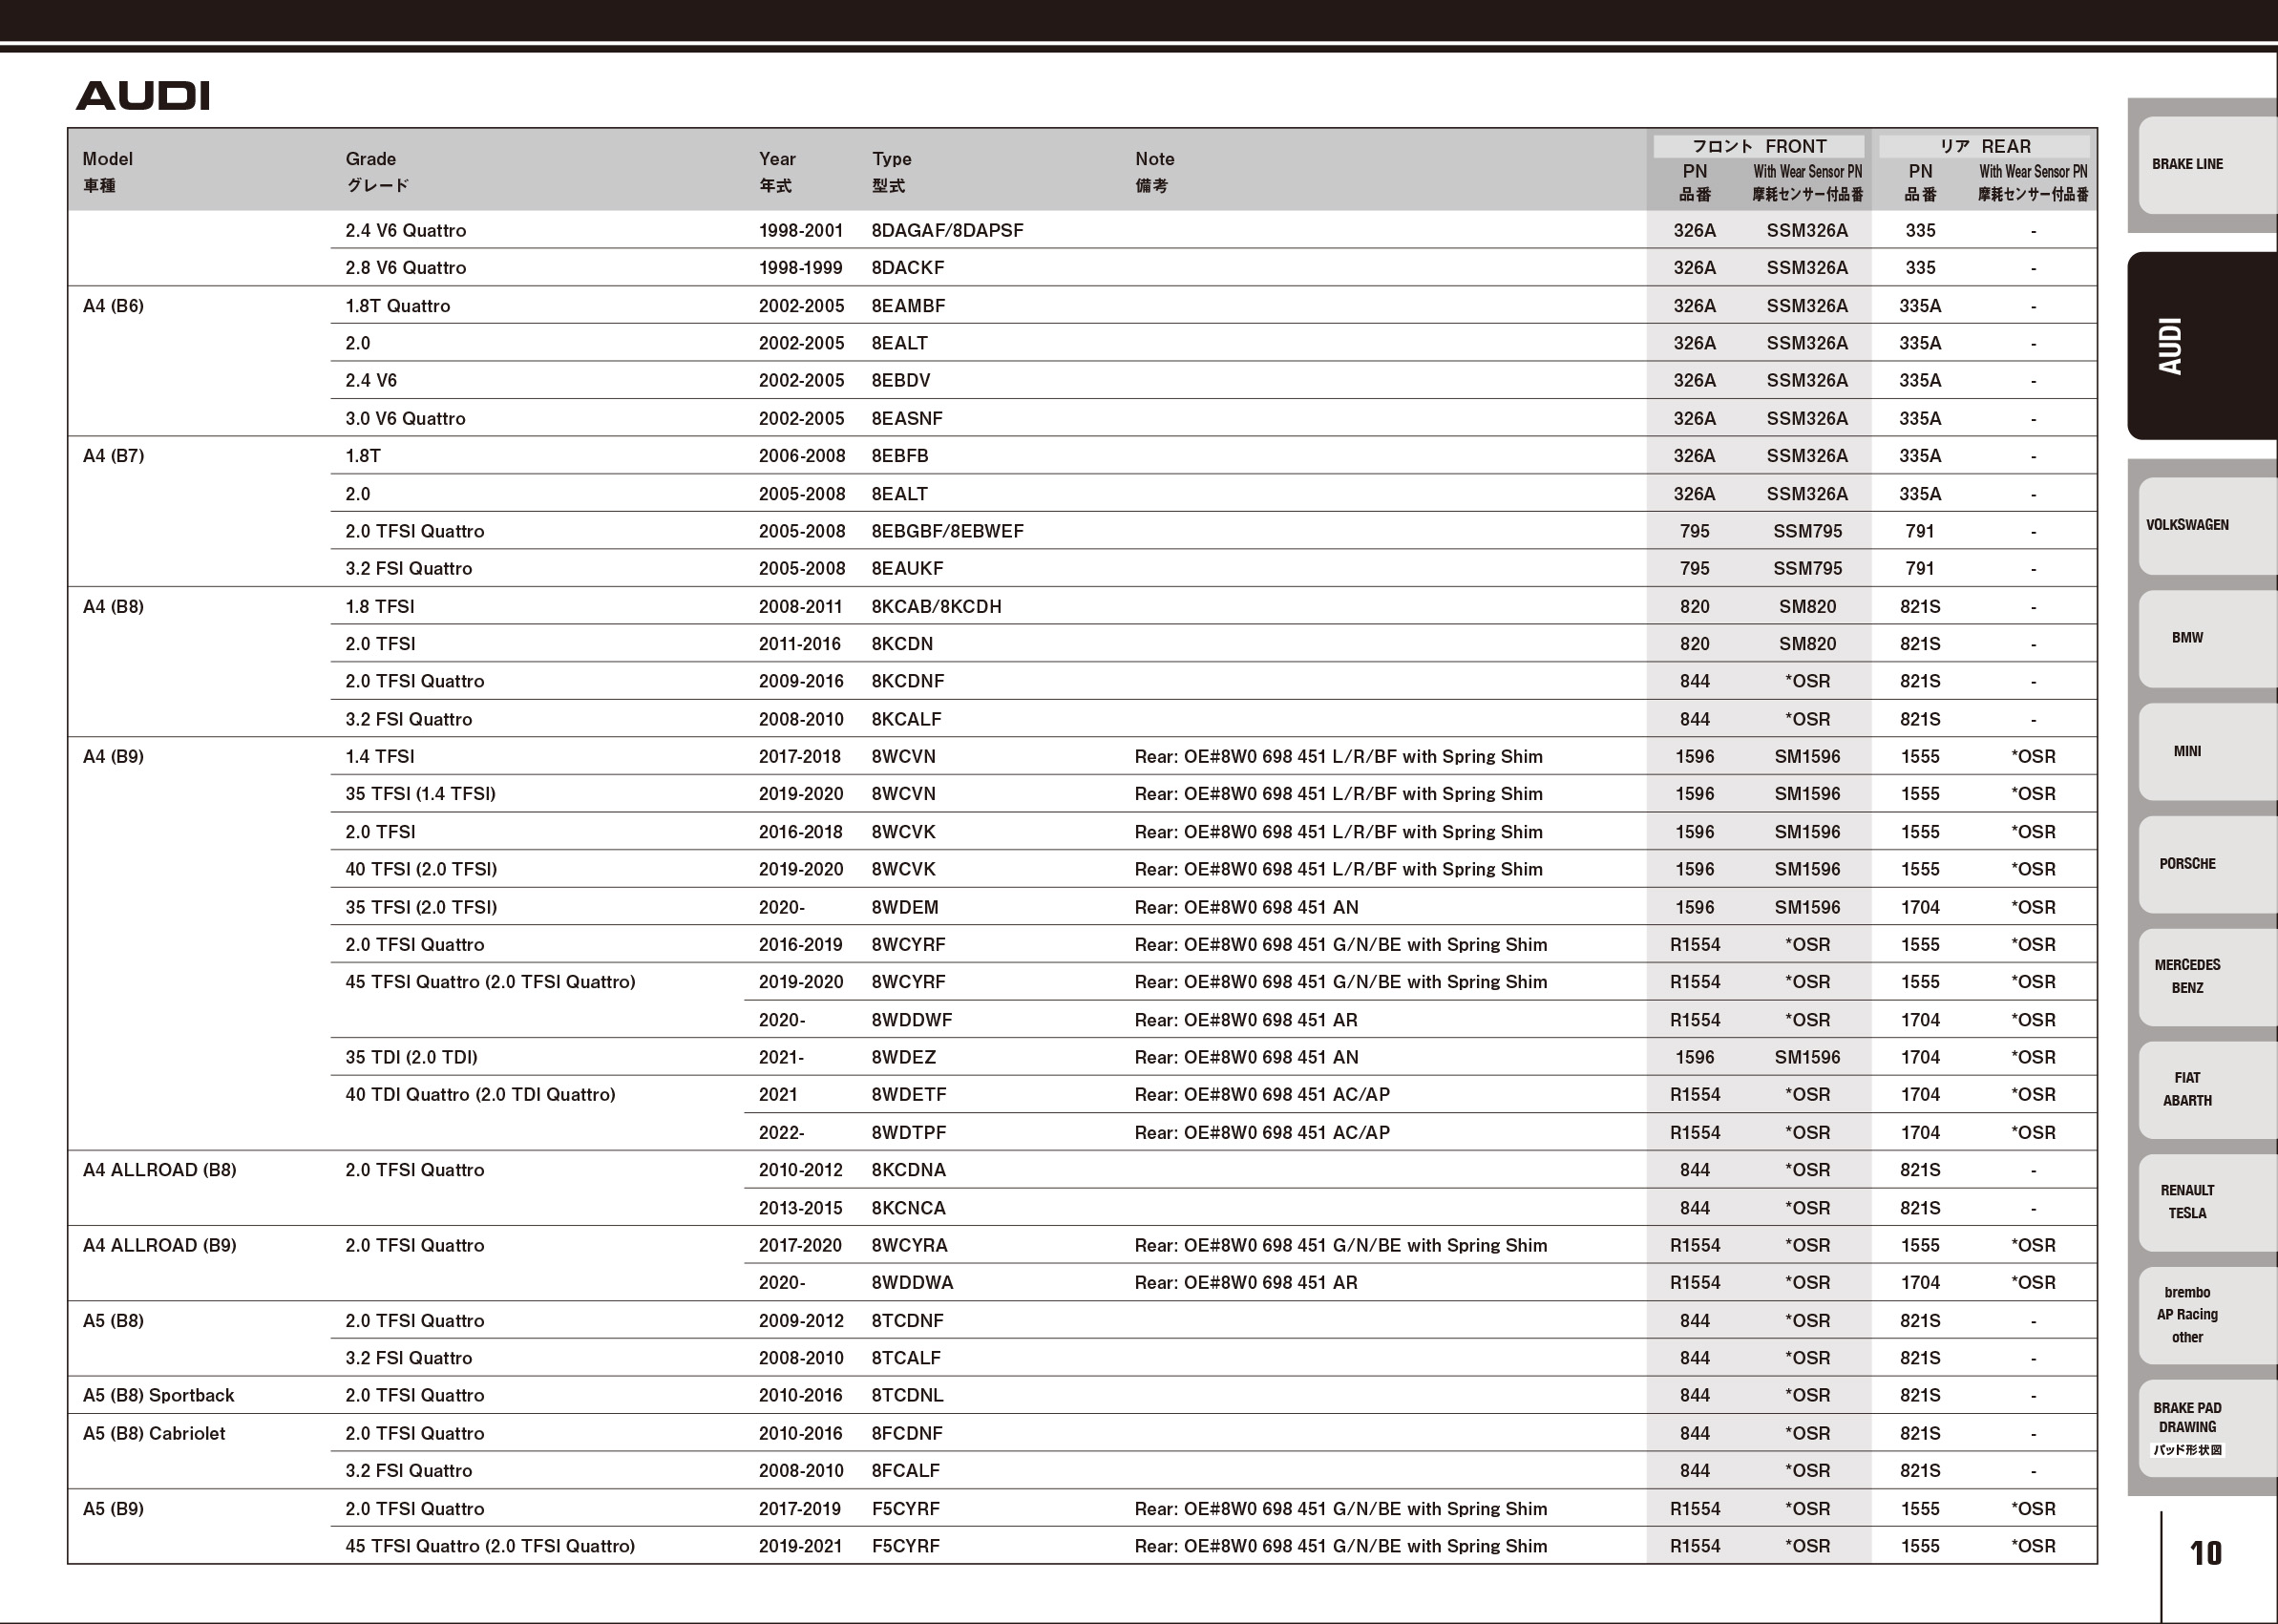The width and height of the screenshot is (2278, 1624).
Task: Select the A4 (B7) model cell
Action: (x=113, y=456)
